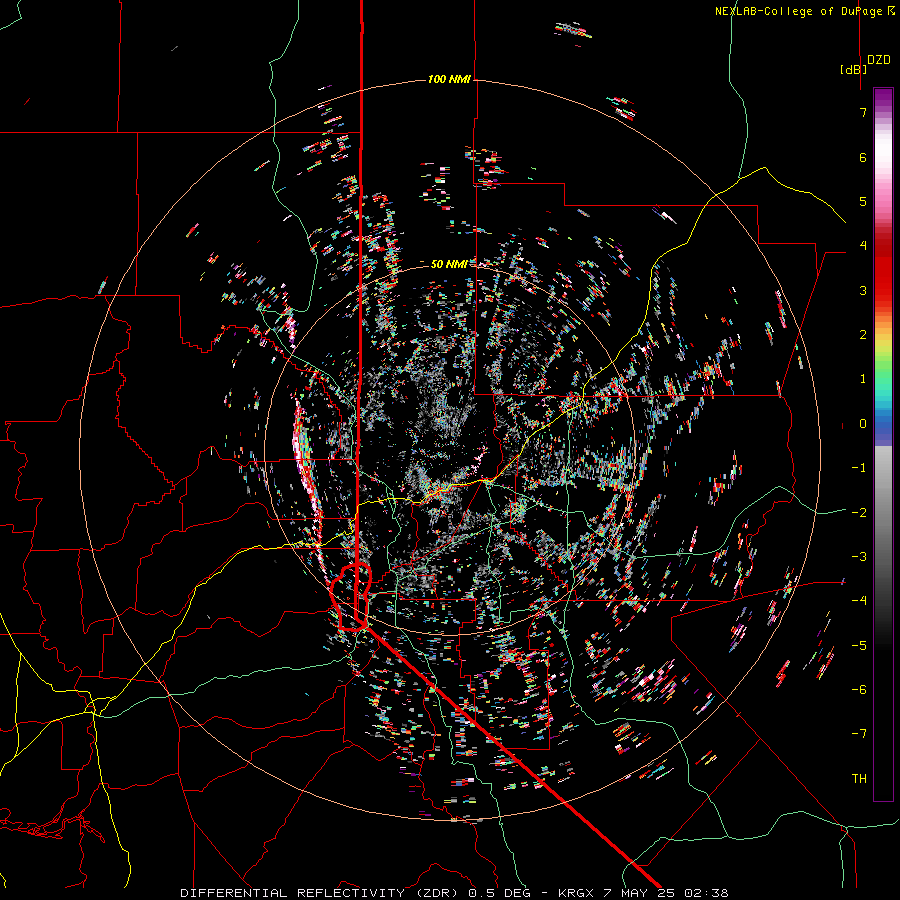
Task: Click the 50 NMI range ring label
Action: pyautogui.click(x=449, y=264)
